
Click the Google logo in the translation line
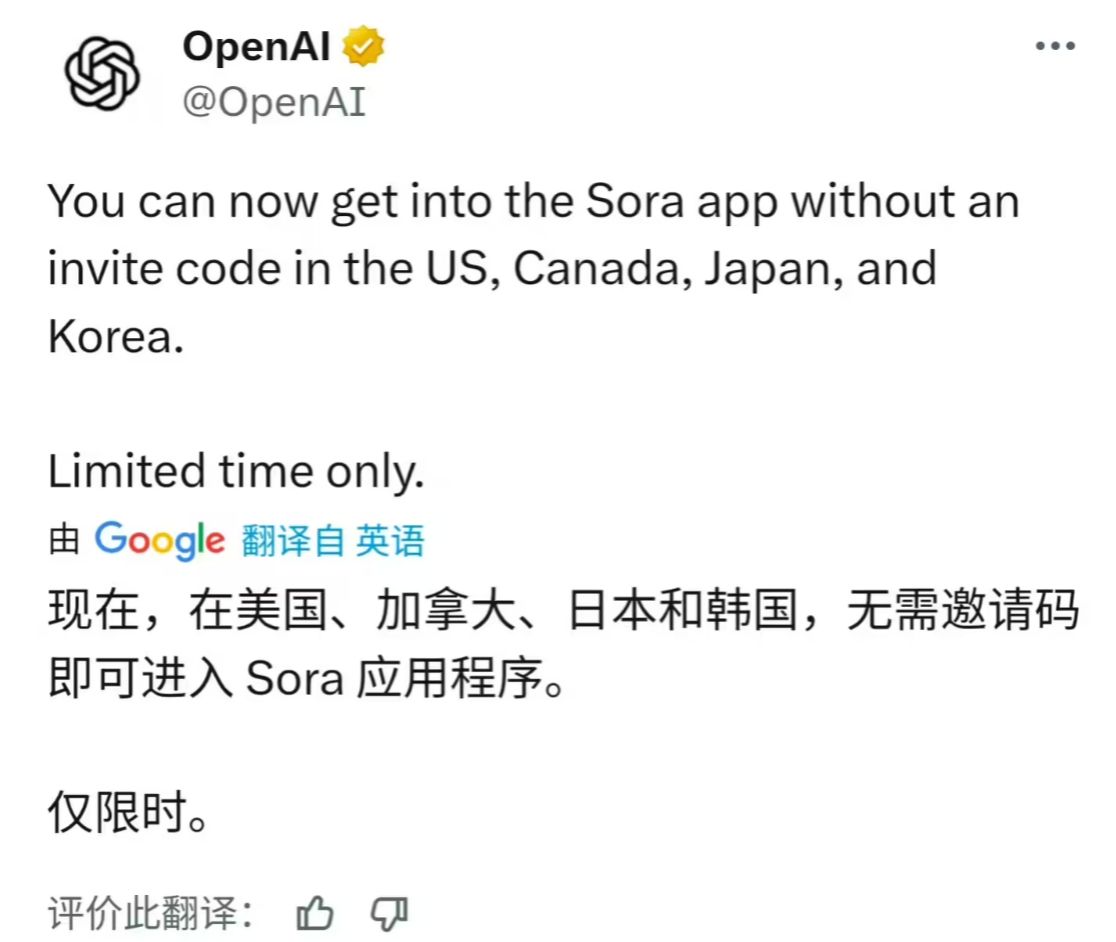pyautogui.click(x=160, y=541)
